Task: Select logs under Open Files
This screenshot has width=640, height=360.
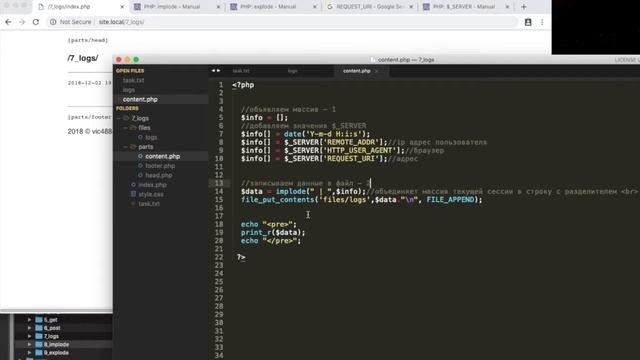Action: click(x=129, y=90)
